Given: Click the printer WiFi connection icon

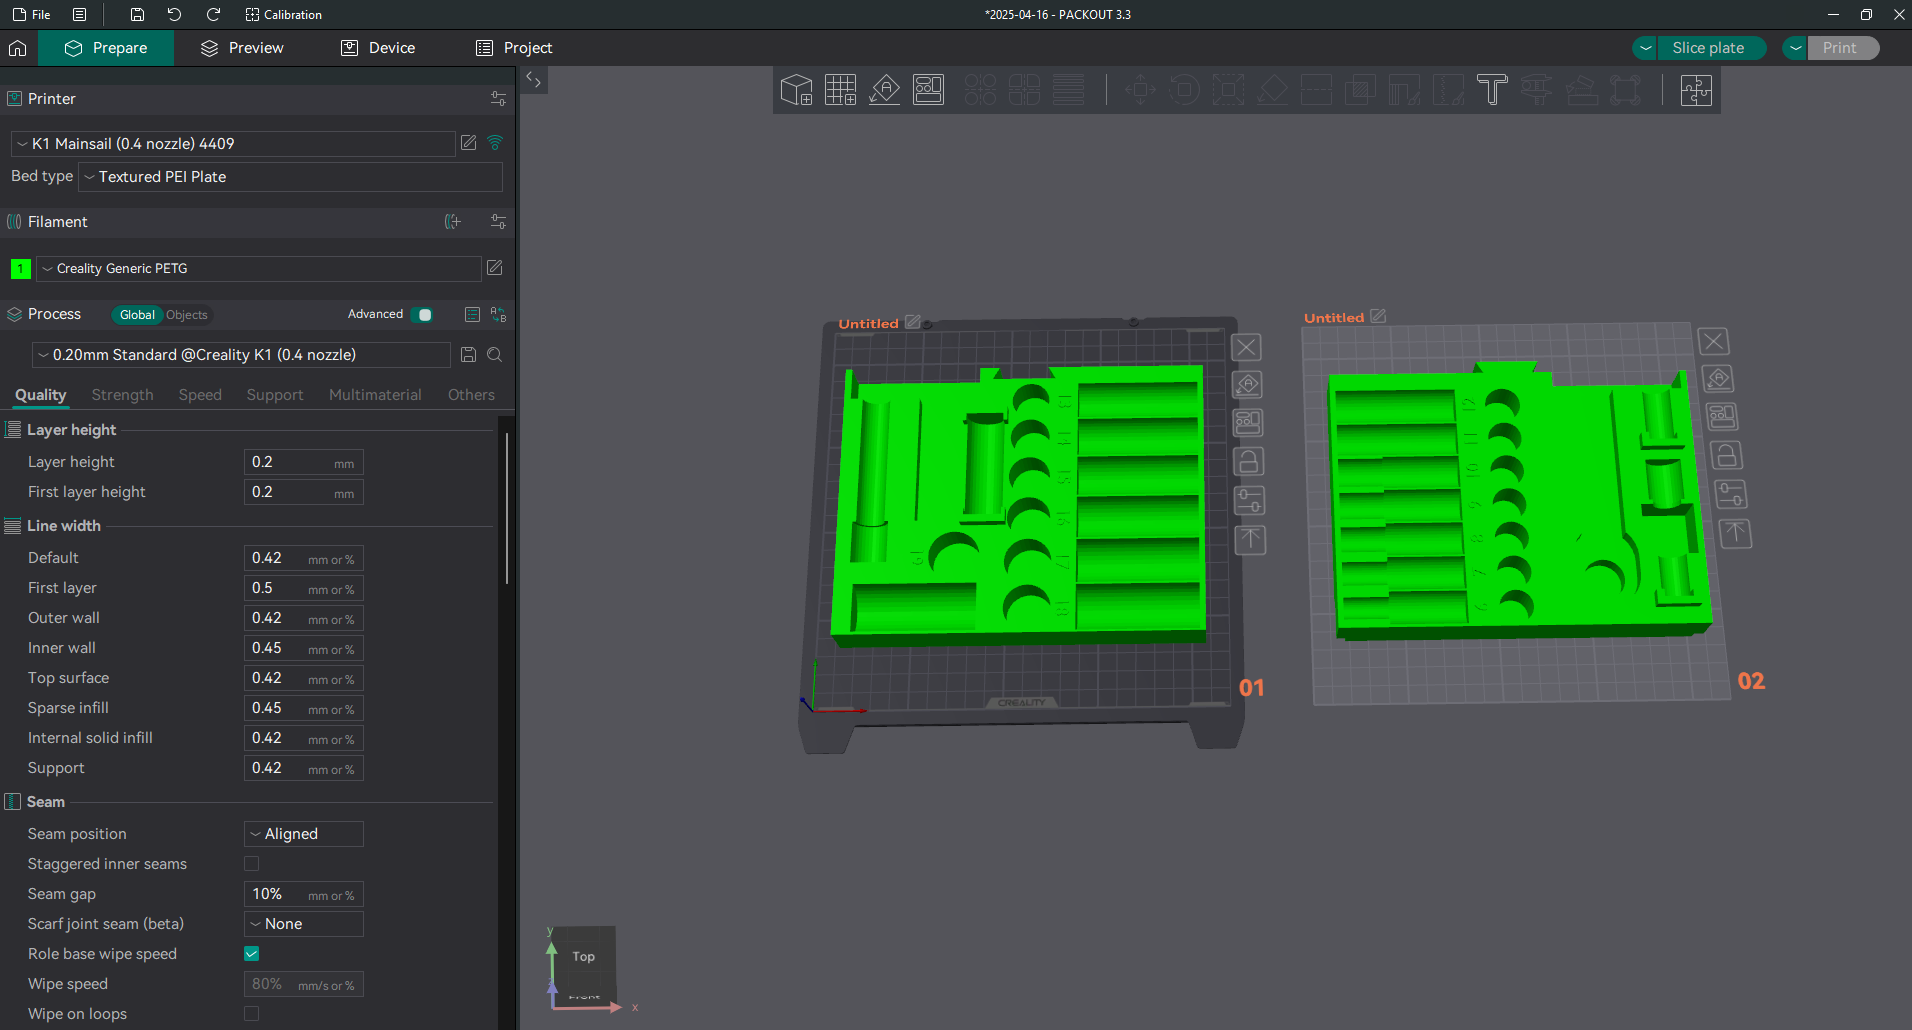Looking at the screenshot, I should [x=495, y=143].
